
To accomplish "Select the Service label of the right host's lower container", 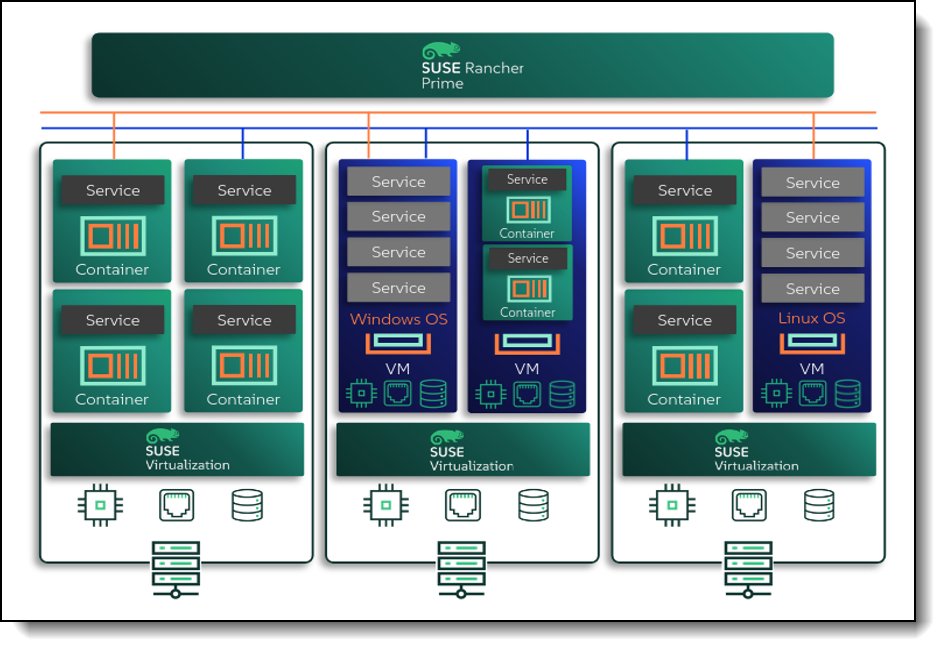I will 685,320.
